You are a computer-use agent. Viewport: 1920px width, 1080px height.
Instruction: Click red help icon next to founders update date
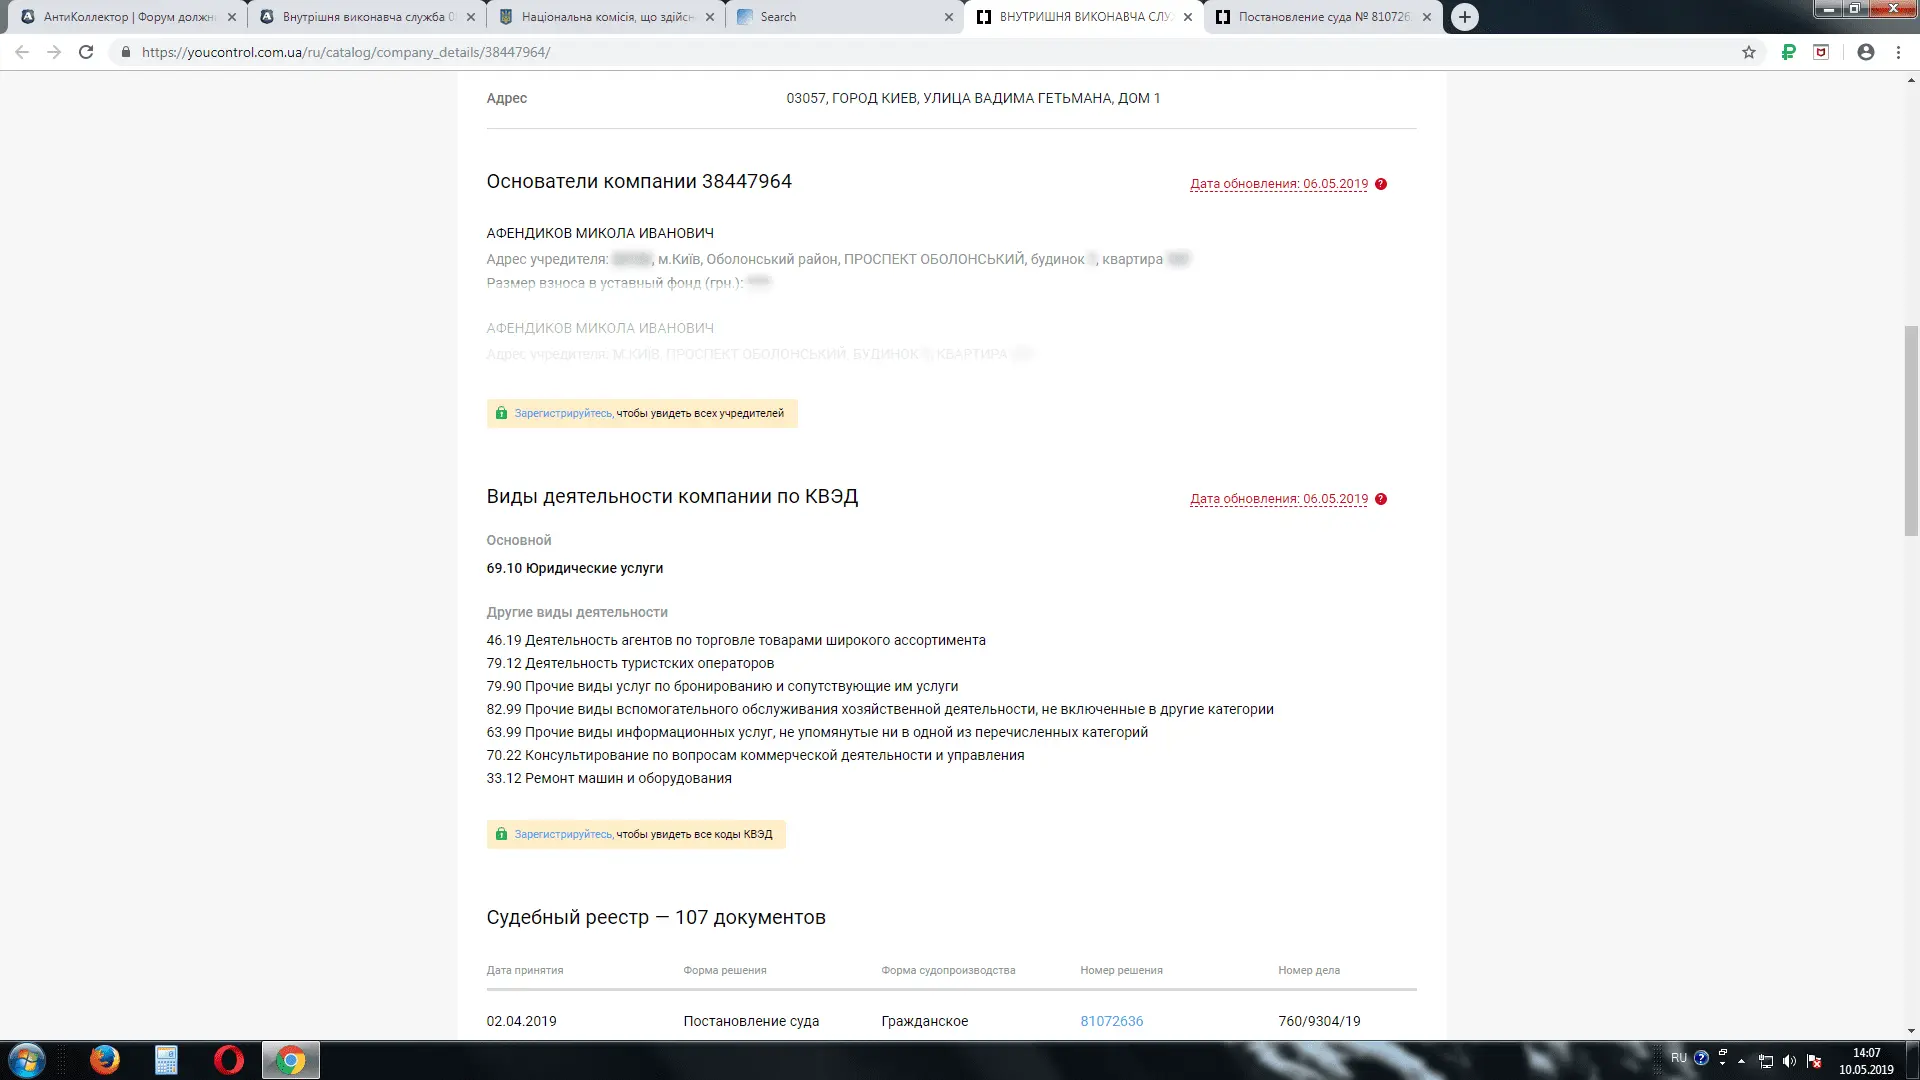pos(1381,184)
